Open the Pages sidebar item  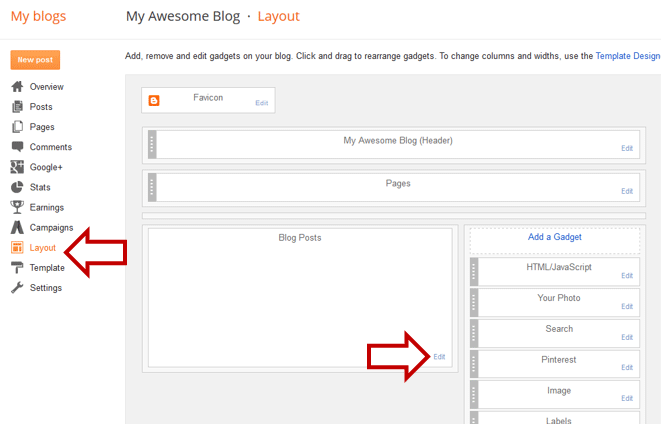pyautogui.click(x=42, y=127)
